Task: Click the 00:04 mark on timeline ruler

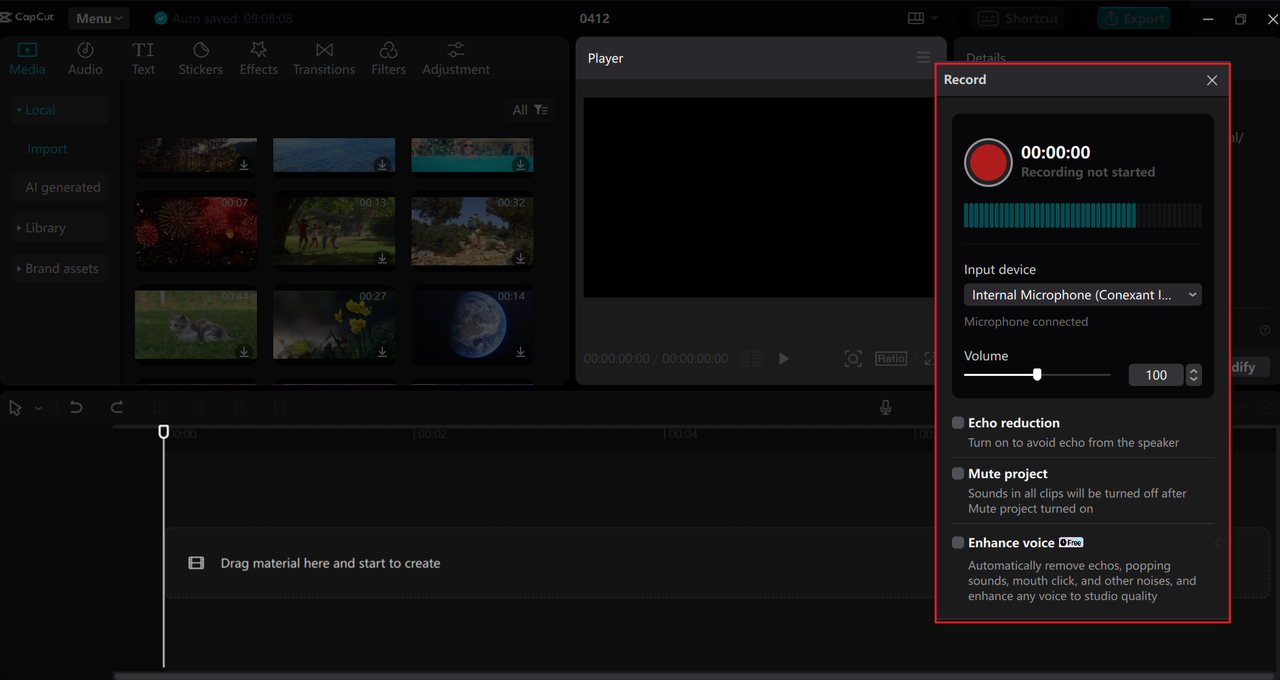Action: pyautogui.click(x=682, y=434)
